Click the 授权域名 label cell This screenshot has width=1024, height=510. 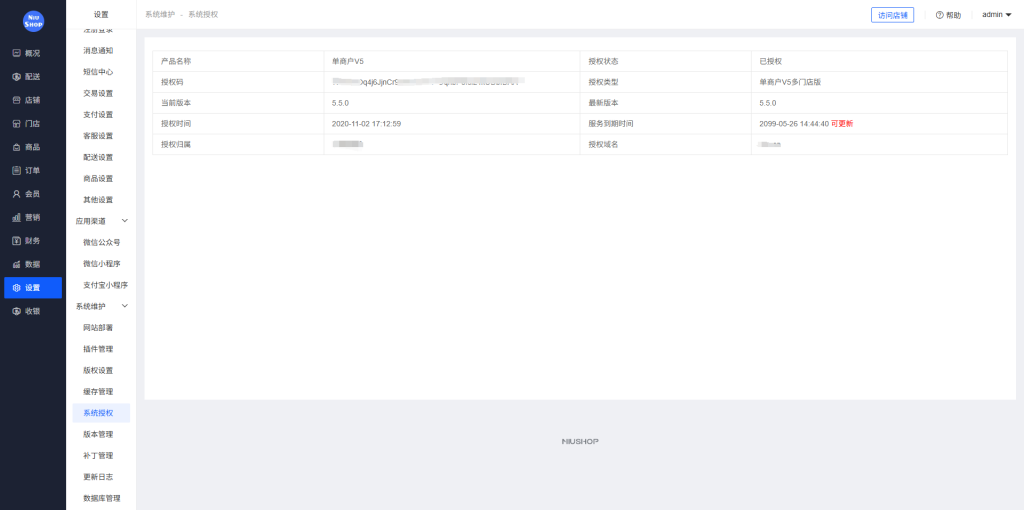665,144
